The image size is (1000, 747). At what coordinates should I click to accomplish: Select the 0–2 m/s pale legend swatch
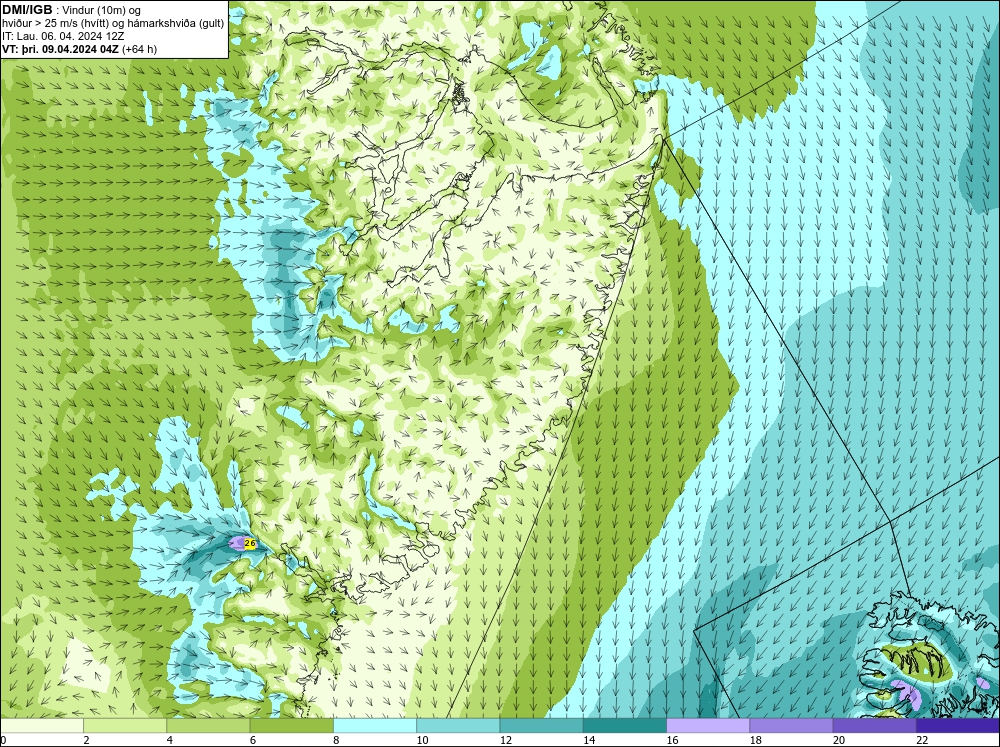(x=41, y=726)
